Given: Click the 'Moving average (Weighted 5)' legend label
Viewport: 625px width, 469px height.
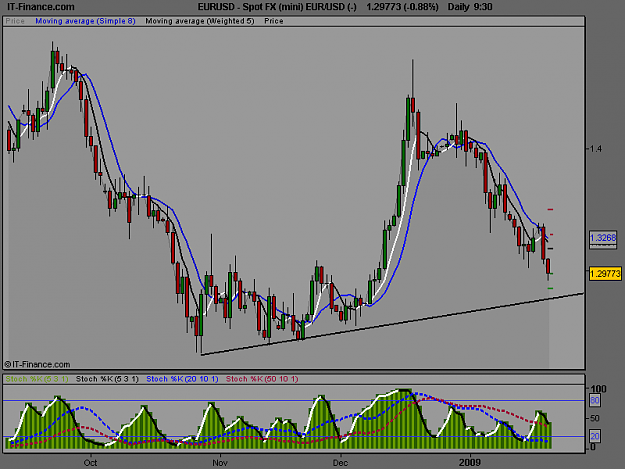Looking at the screenshot, I should (200, 21).
